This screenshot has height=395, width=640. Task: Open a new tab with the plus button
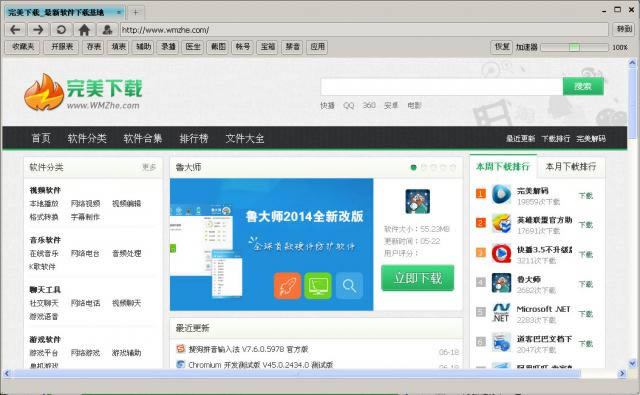pyautogui.click(x=136, y=12)
